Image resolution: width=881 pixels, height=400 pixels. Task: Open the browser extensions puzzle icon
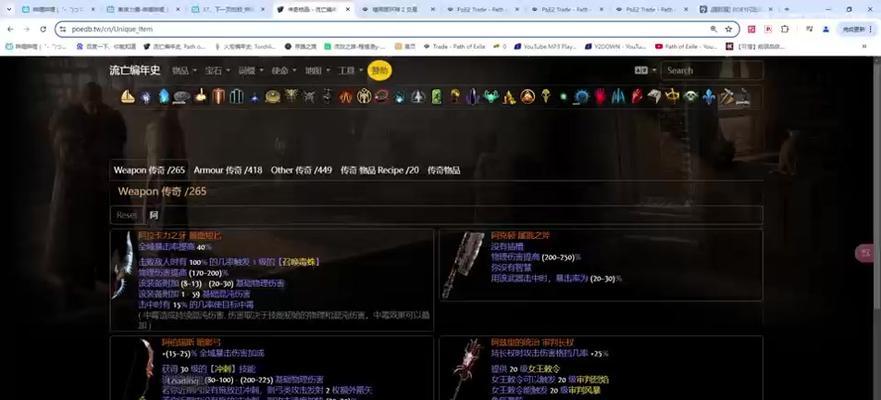785,29
